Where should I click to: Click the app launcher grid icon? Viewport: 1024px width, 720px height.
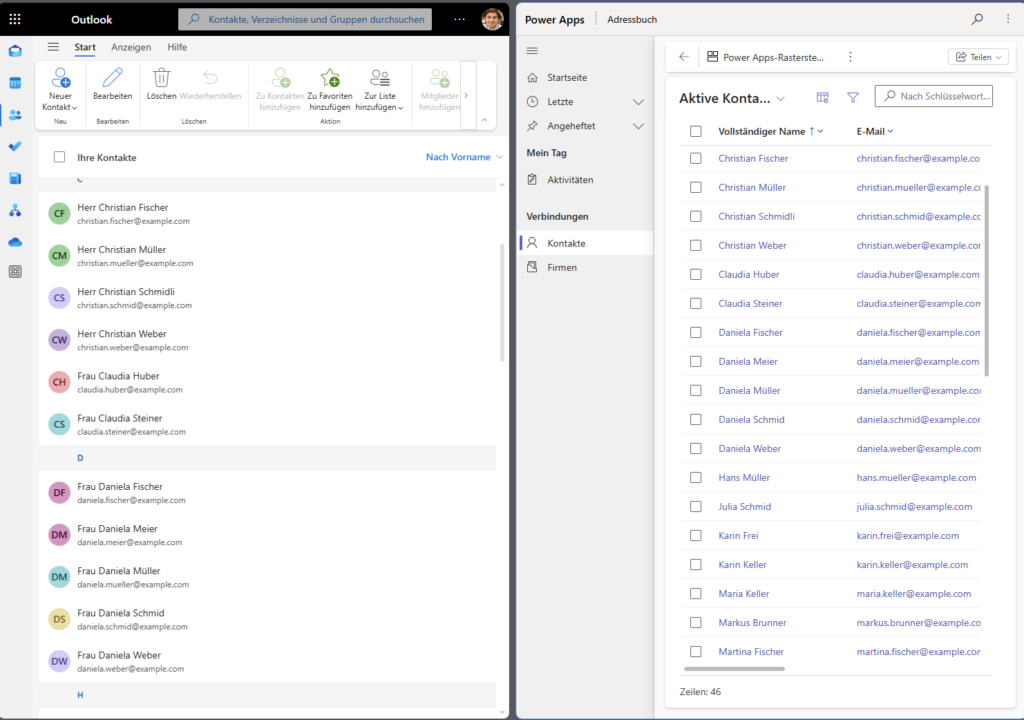[14, 18]
